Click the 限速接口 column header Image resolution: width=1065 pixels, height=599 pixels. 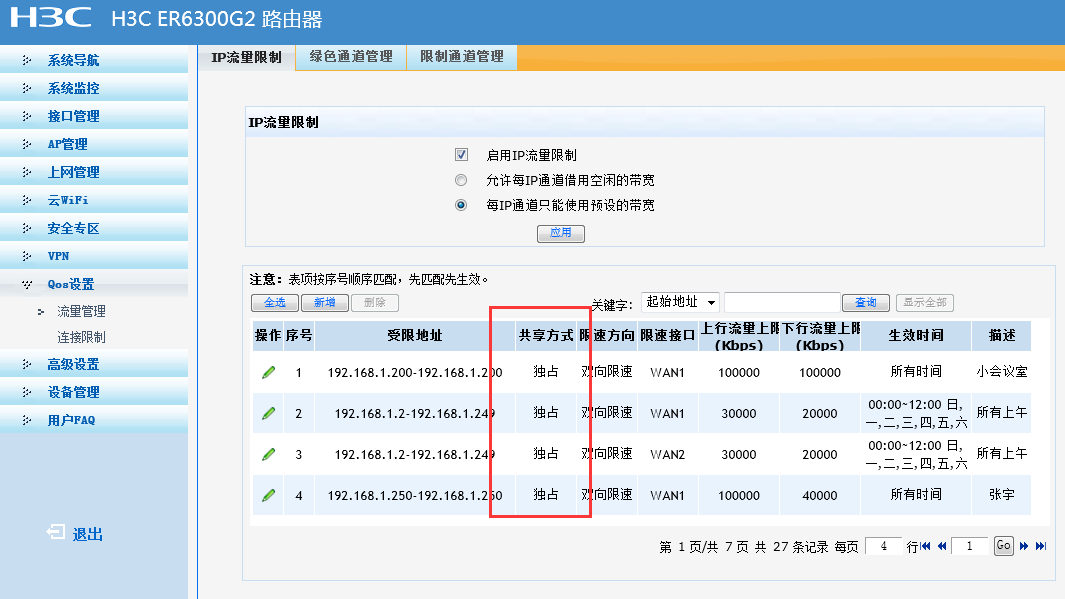pyautogui.click(x=668, y=335)
